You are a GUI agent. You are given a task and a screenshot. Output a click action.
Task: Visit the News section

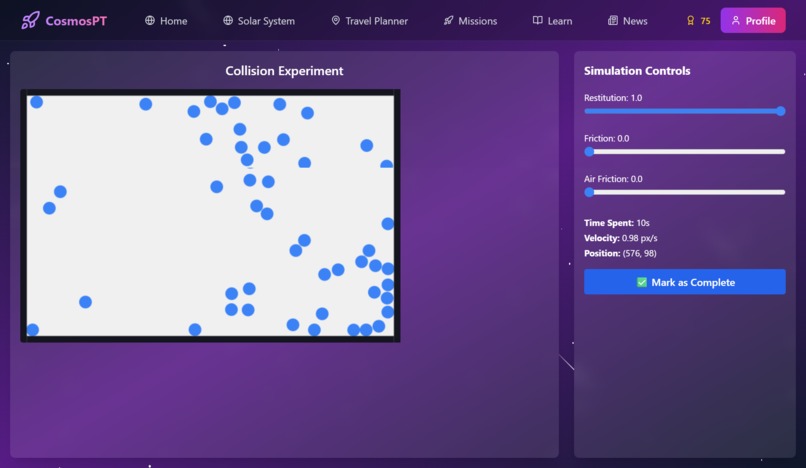628,21
